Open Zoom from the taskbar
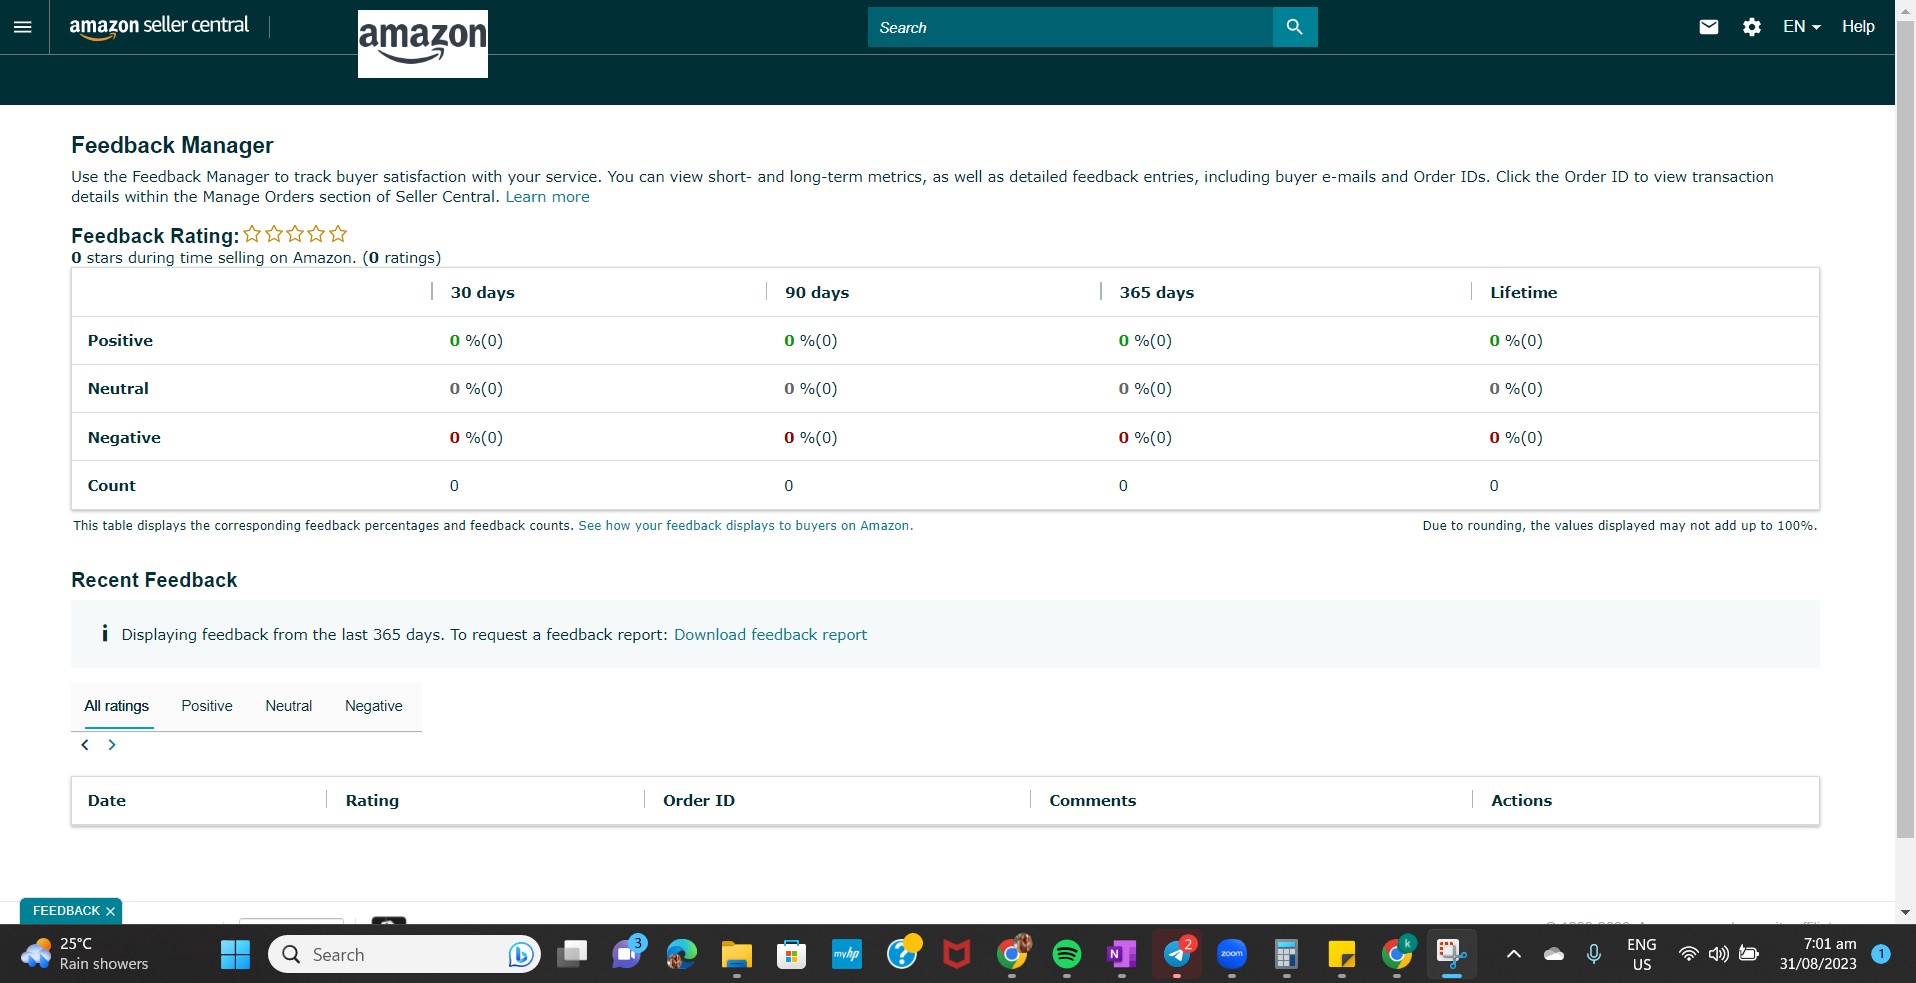Screen dimensions: 1916x983 pos(1232,955)
